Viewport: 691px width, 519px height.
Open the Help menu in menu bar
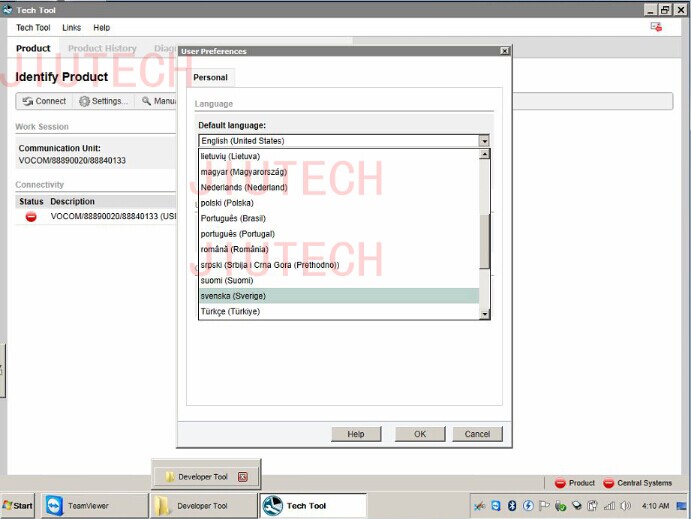coord(102,28)
